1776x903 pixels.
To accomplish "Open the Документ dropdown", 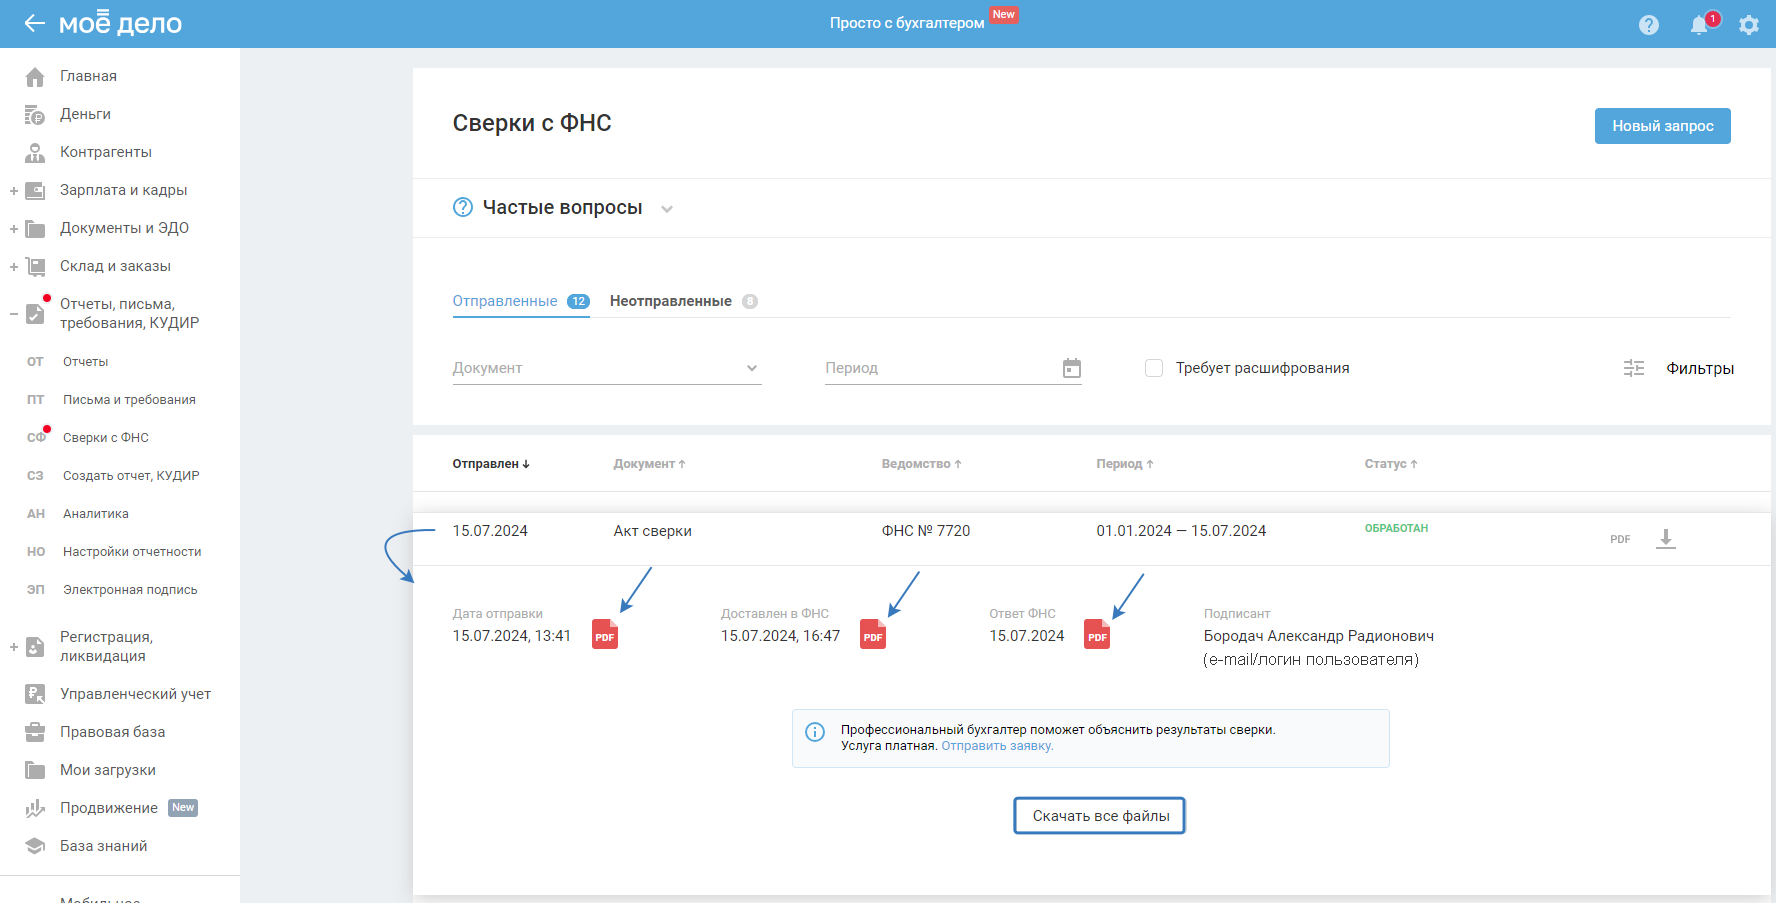I will [607, 368].
